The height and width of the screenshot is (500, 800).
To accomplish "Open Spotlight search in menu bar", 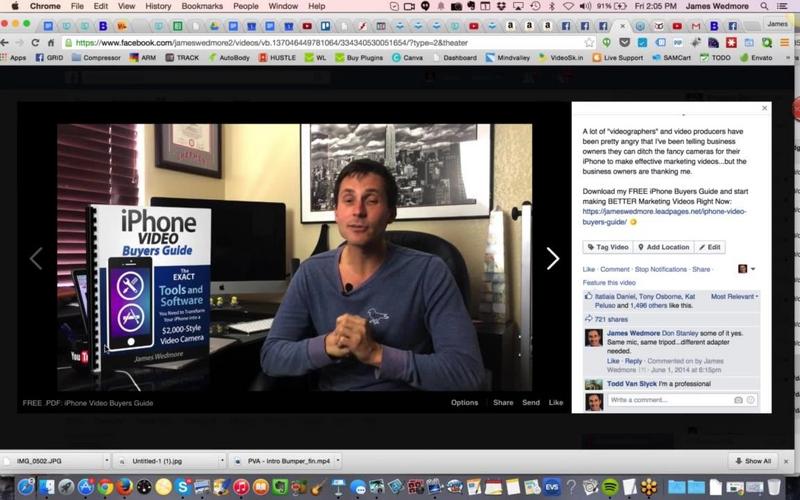I will point(764,6).
